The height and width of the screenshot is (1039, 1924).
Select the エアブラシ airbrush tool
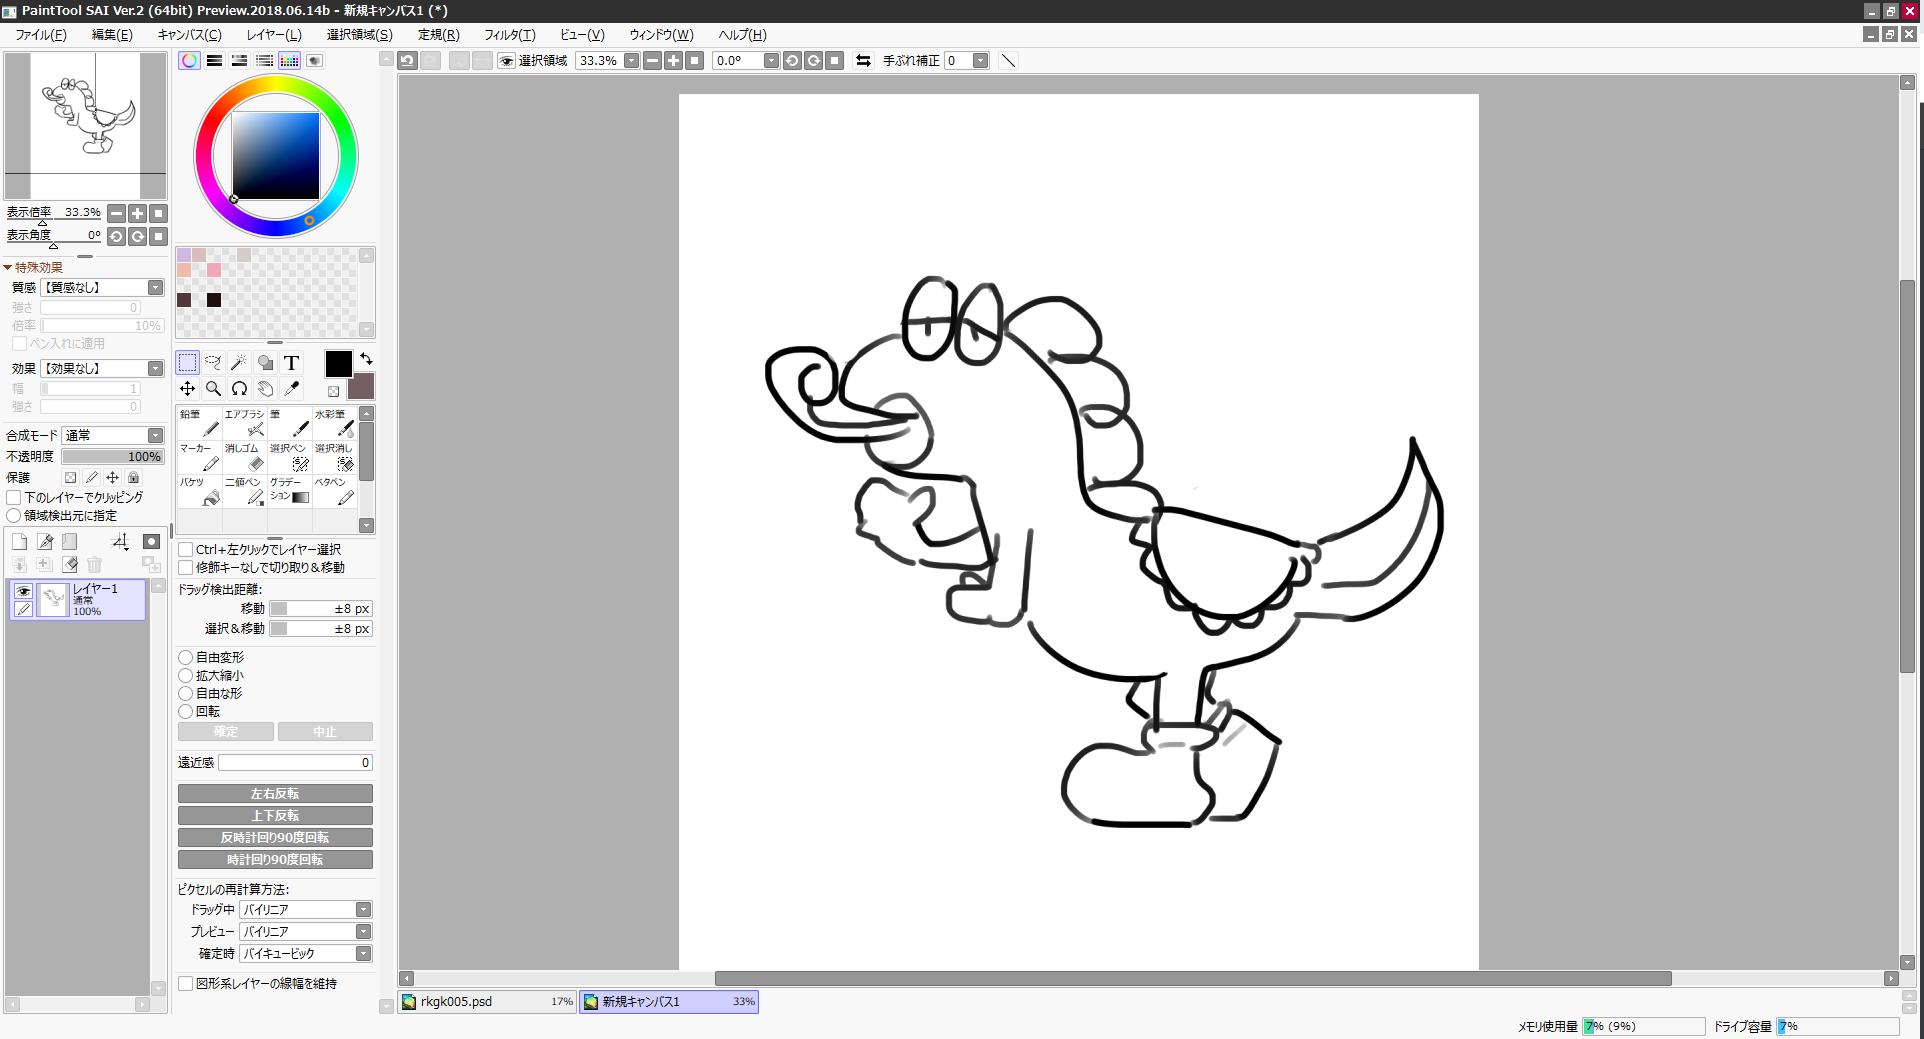pos(245,423)
